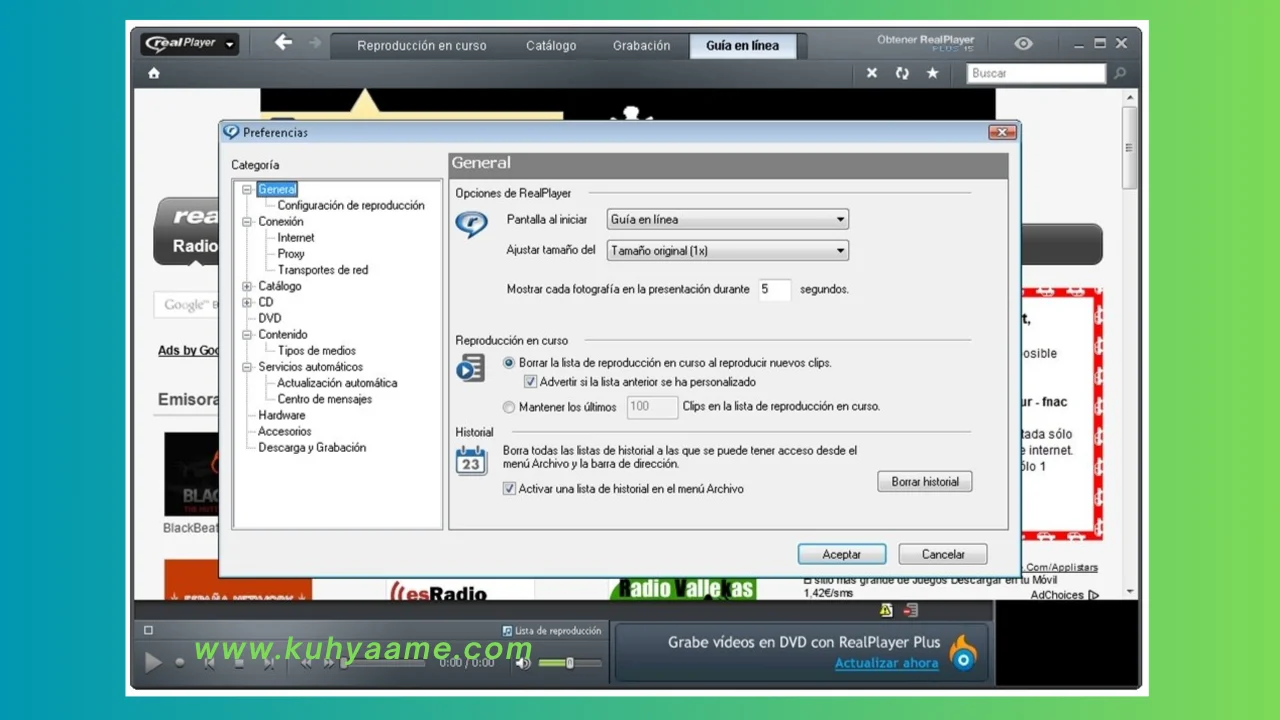The width and height of the screenshot is (1280, 720).
Task: Select 'Mantener los últimos' radio button
Action: 509,407
